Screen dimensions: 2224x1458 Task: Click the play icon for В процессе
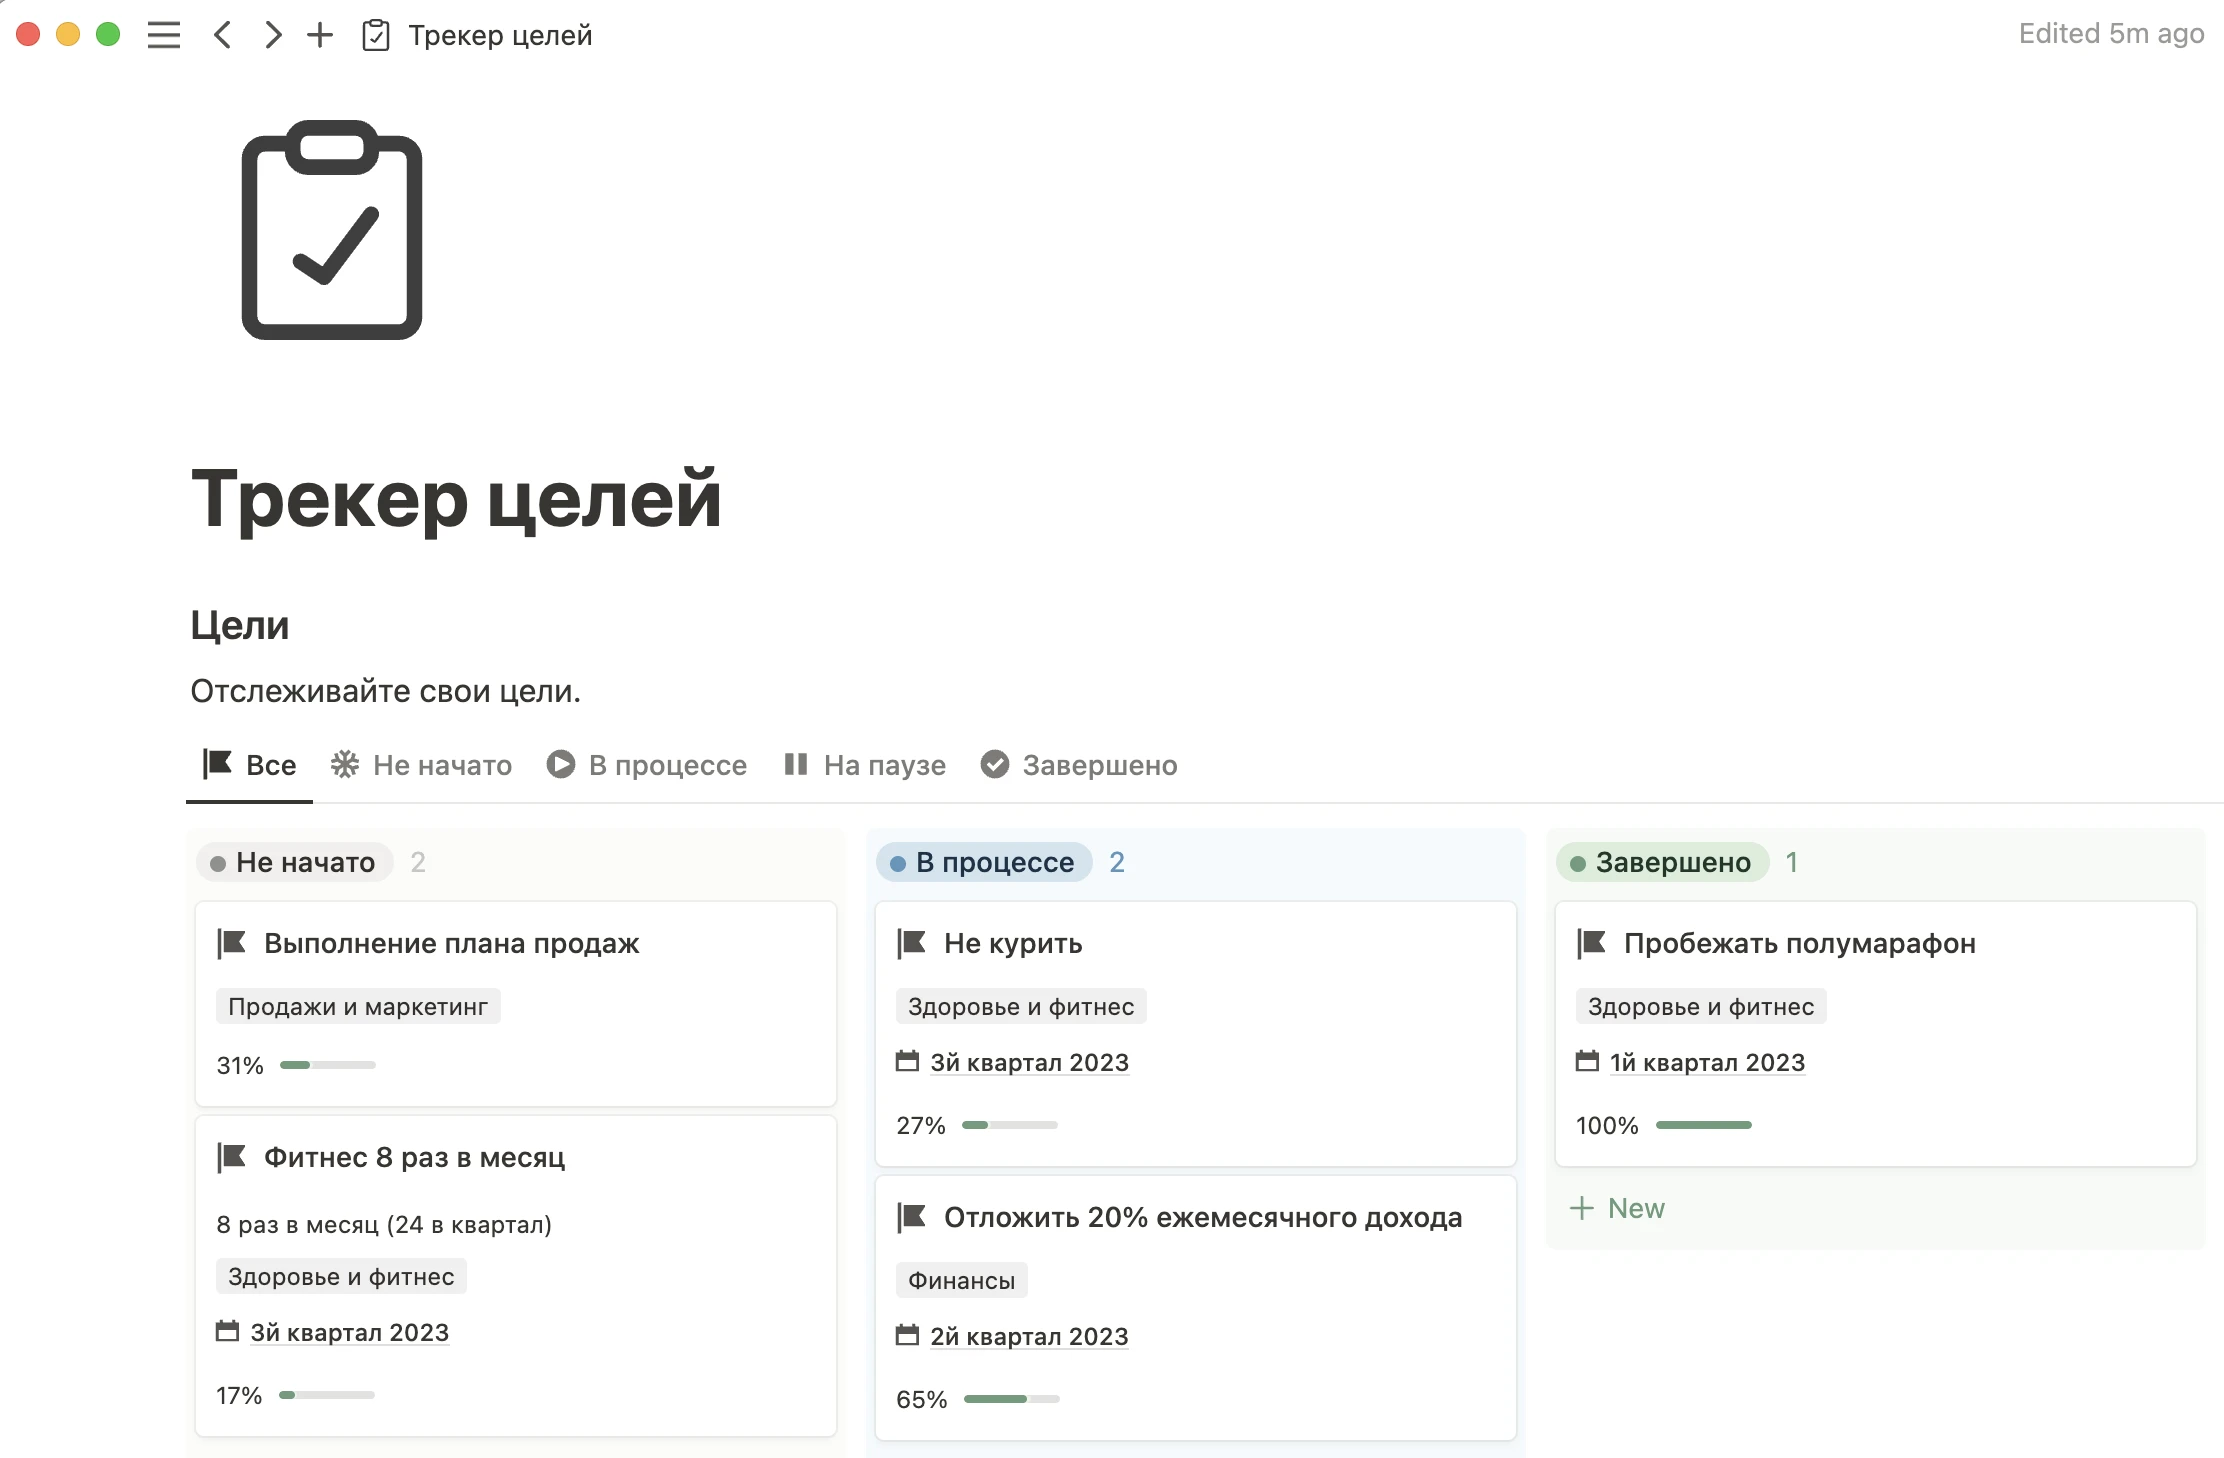(561, 764)
